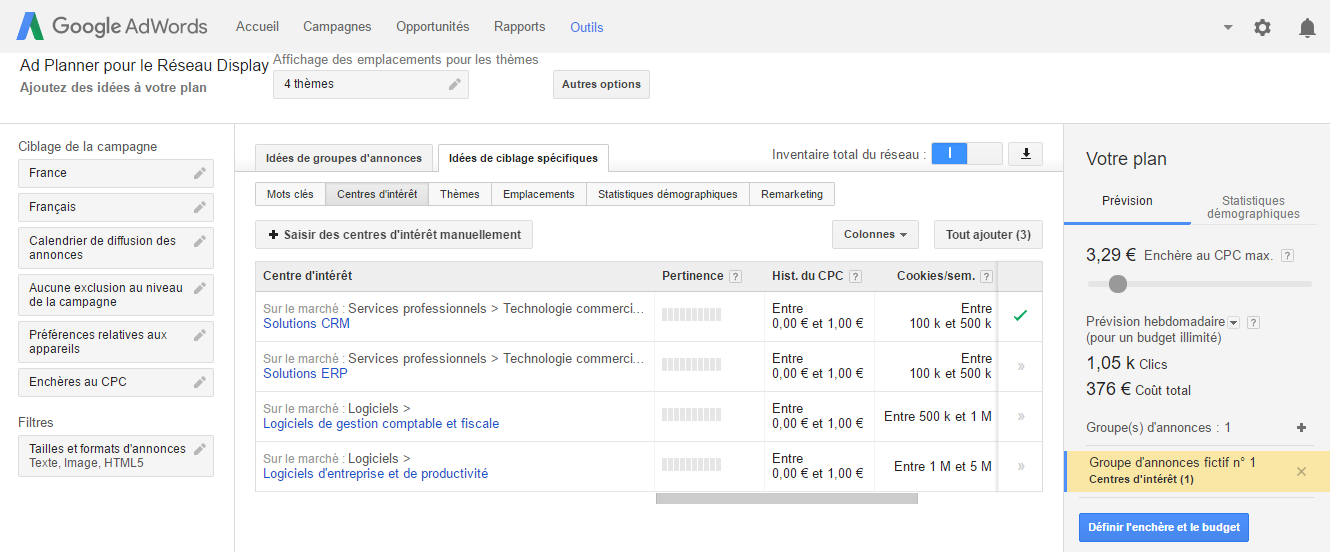The height and width of the screenshot is (556, 1330).
Task: Click the Google AdWords logo
Action: coord(112,26)
